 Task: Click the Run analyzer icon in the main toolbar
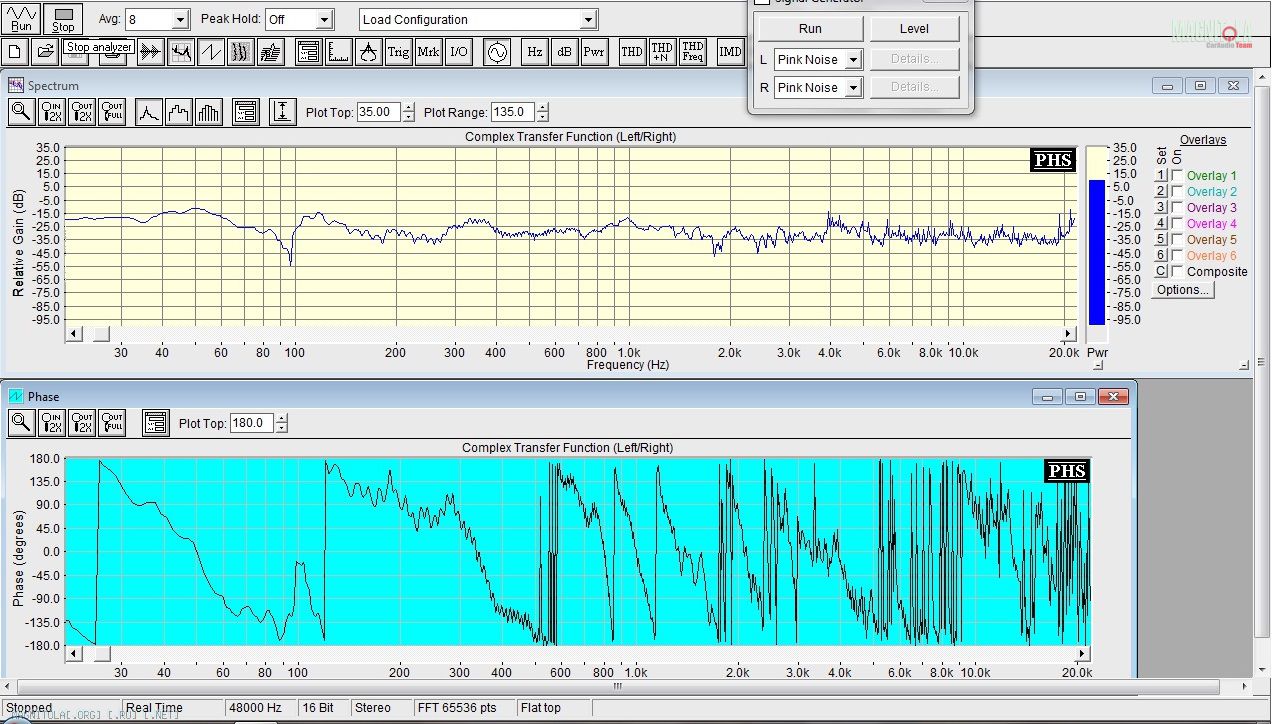(21, 18)
